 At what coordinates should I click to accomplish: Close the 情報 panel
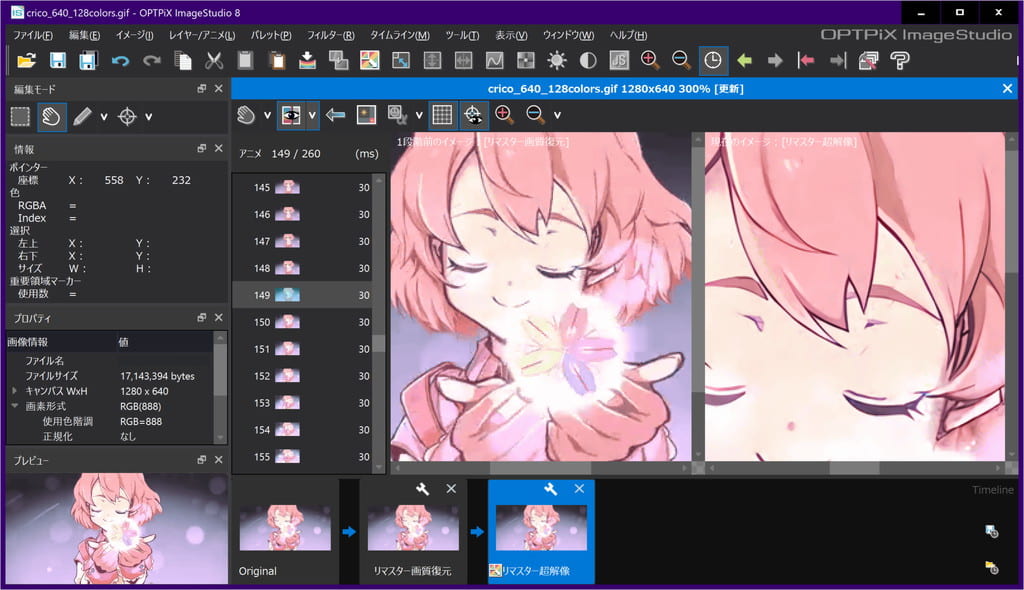pyautogui.click(x=219, y=148)
